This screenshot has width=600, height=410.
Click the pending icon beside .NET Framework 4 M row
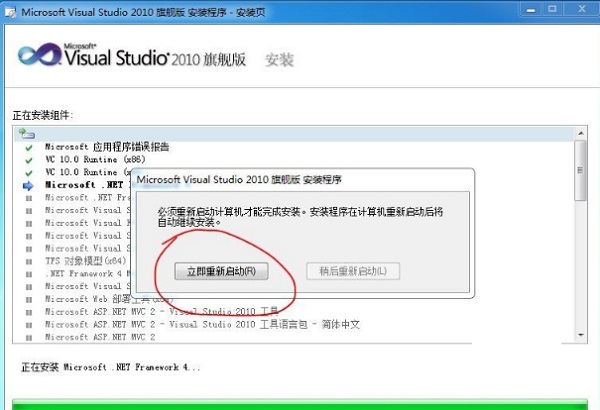click(x=29, y=274)
